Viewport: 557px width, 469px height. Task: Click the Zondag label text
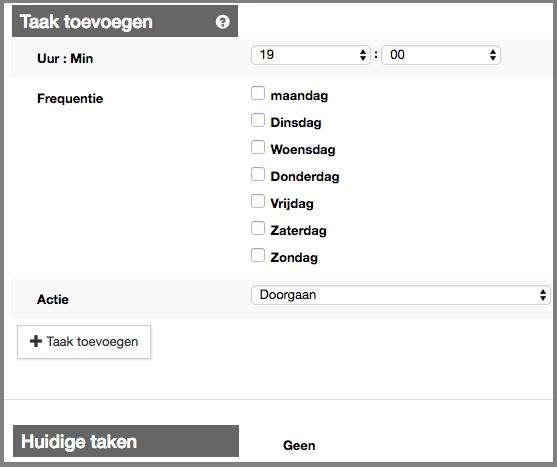(x=294, y=258)
